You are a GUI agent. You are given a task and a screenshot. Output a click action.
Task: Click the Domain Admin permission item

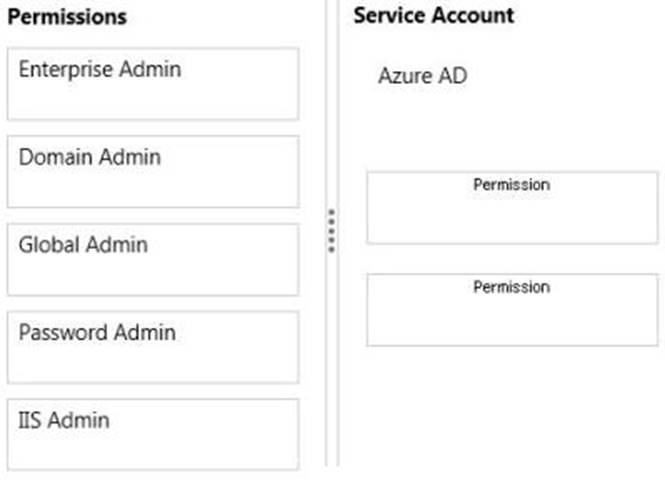click(152, 172)
